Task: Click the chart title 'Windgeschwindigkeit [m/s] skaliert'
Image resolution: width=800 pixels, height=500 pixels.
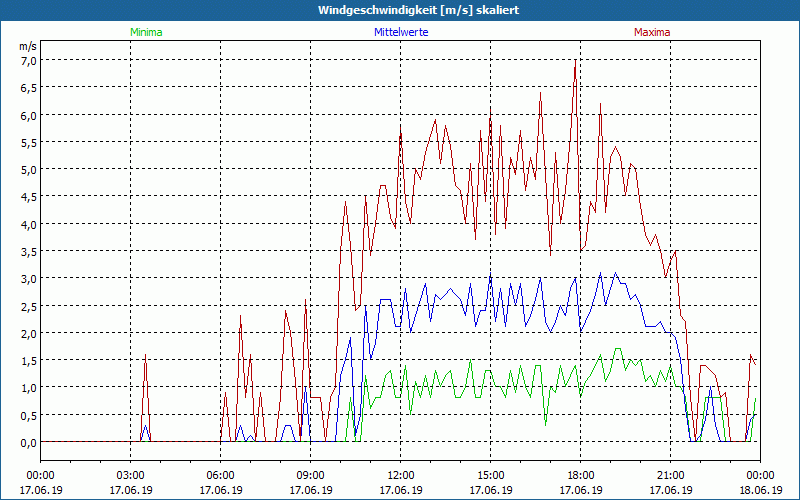Action: pos(418,10)
